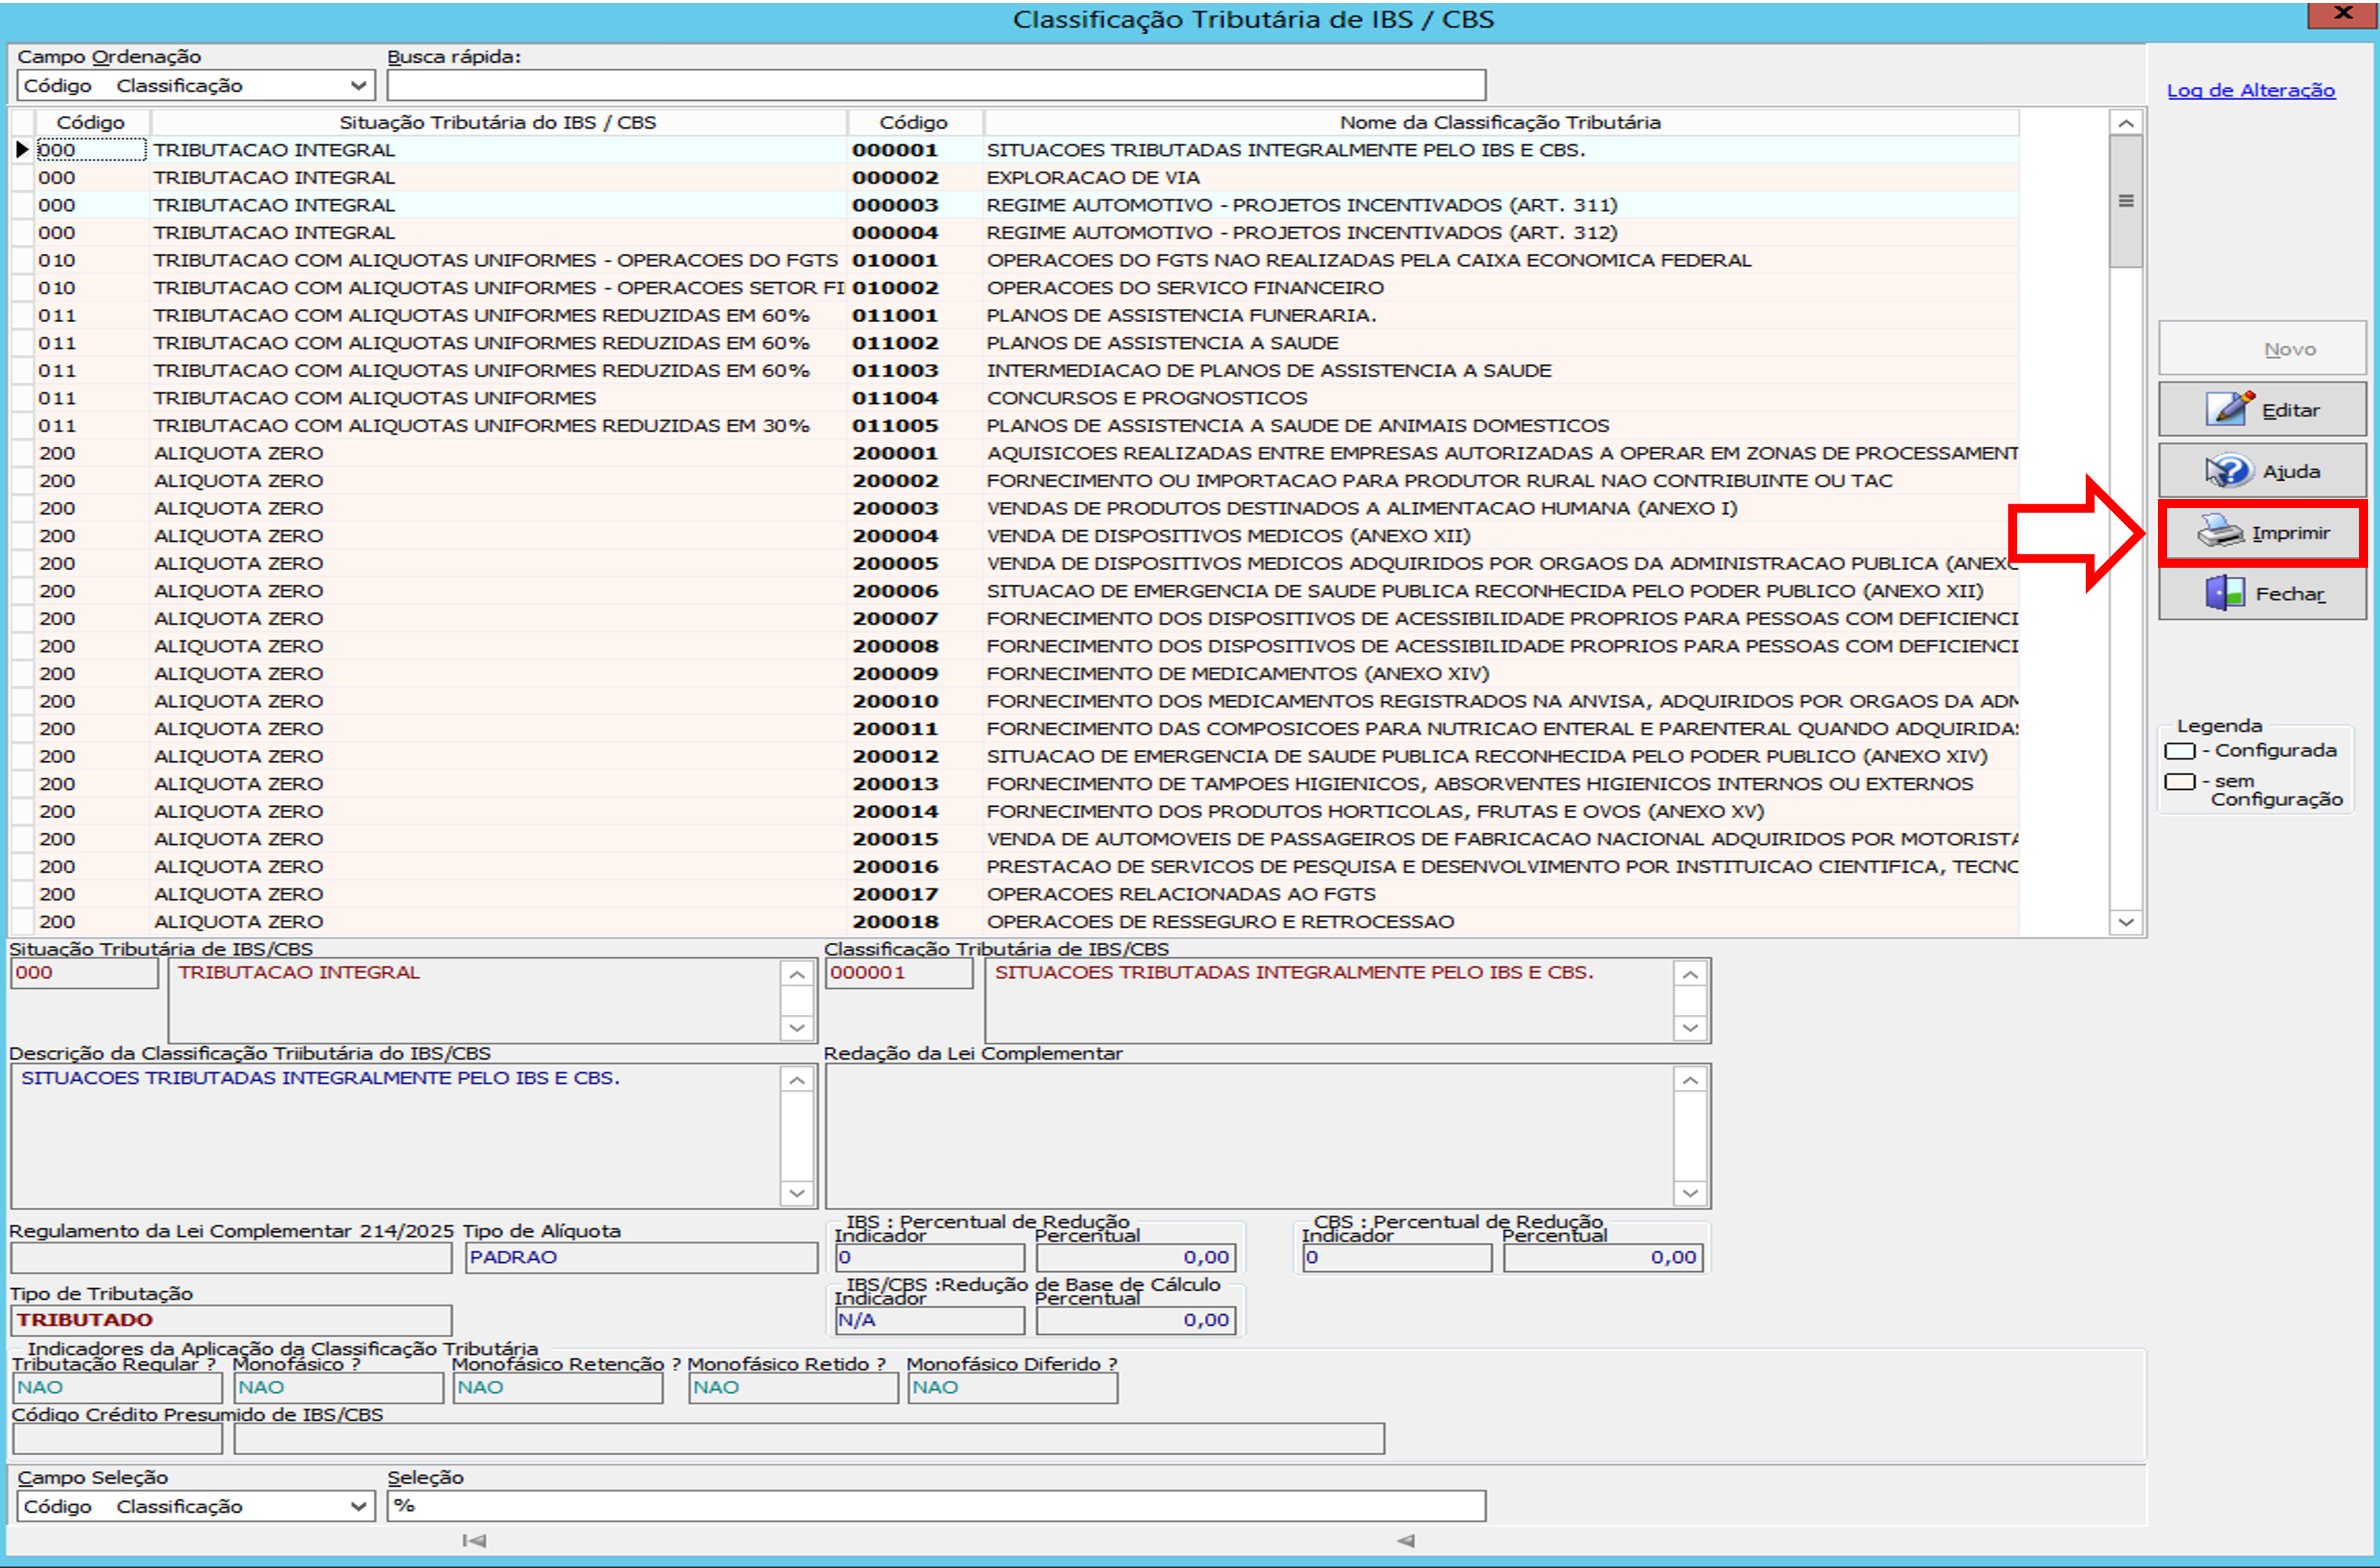
Task: Click the Editar pencil icon
Action: coord(2229,409)
